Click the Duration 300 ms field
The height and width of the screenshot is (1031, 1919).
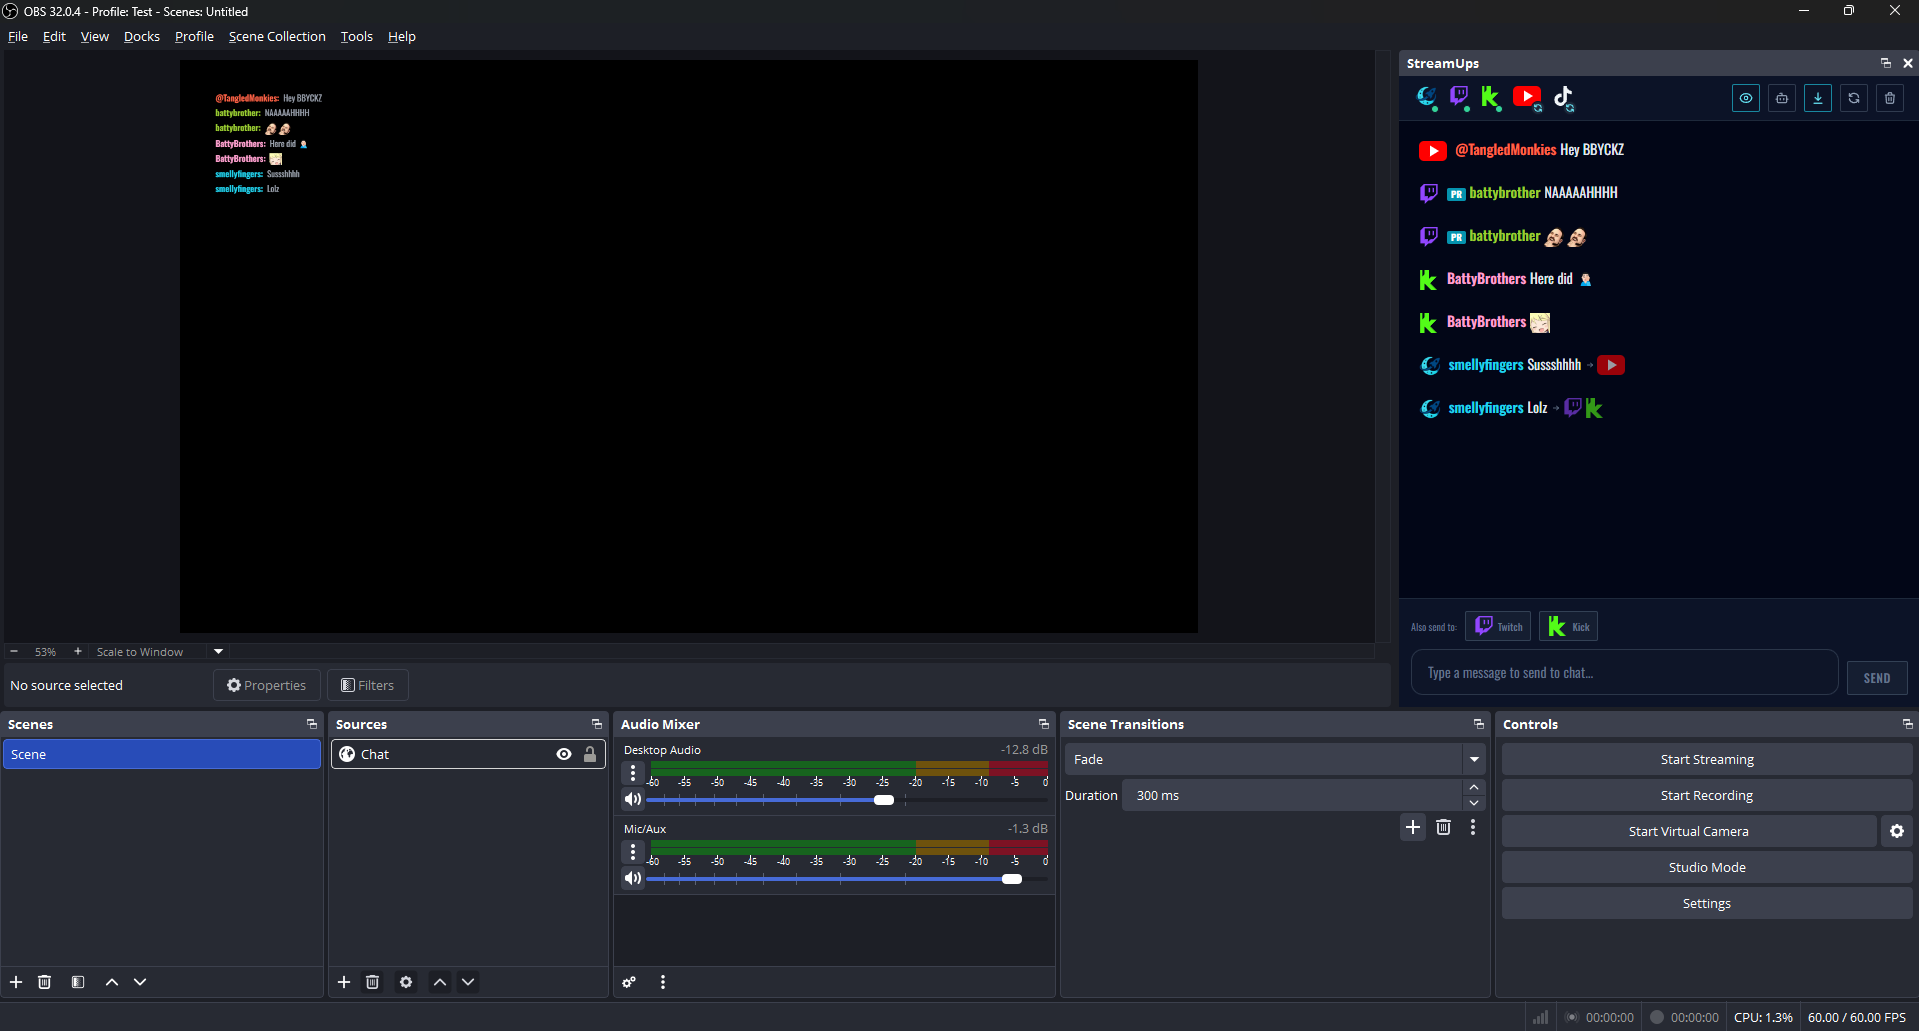(x=1292, y=795)
